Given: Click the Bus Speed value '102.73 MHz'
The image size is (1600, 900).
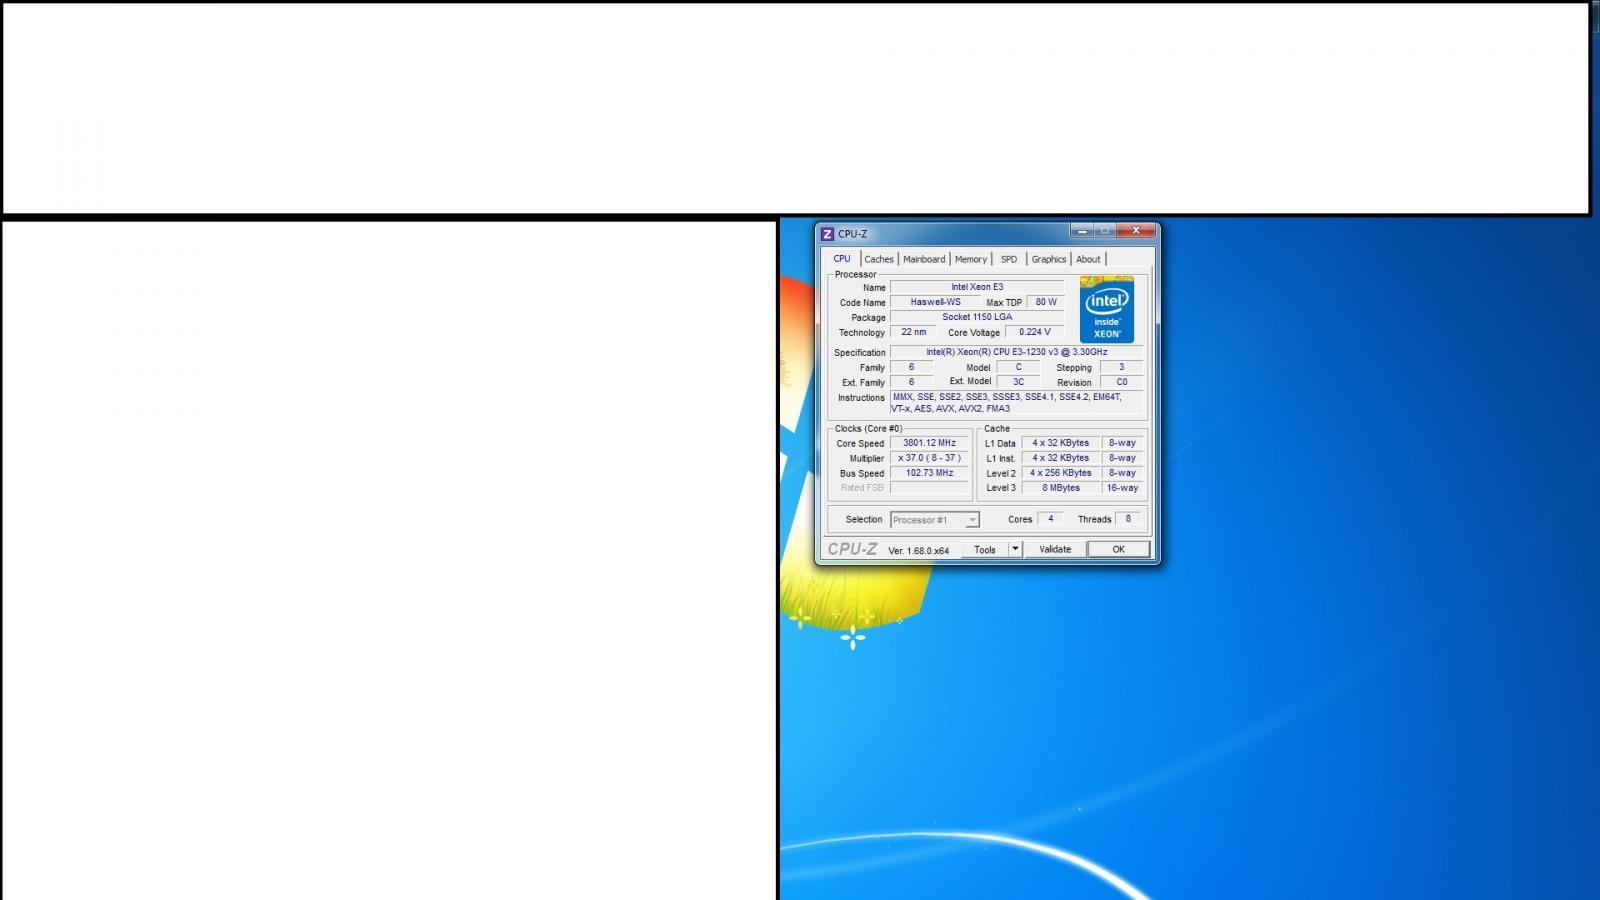Looking at the screenshot, I should [x=929, y=473].
